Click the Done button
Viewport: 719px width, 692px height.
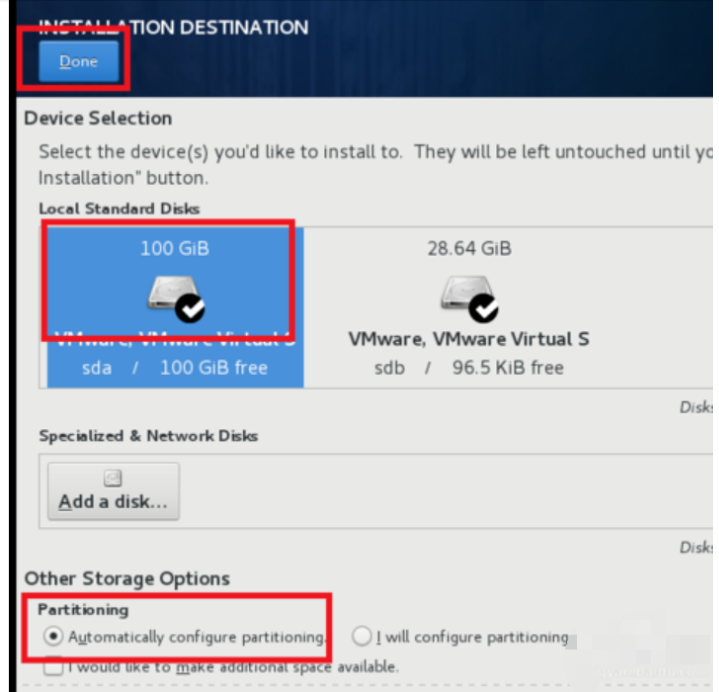pos(78,62)
